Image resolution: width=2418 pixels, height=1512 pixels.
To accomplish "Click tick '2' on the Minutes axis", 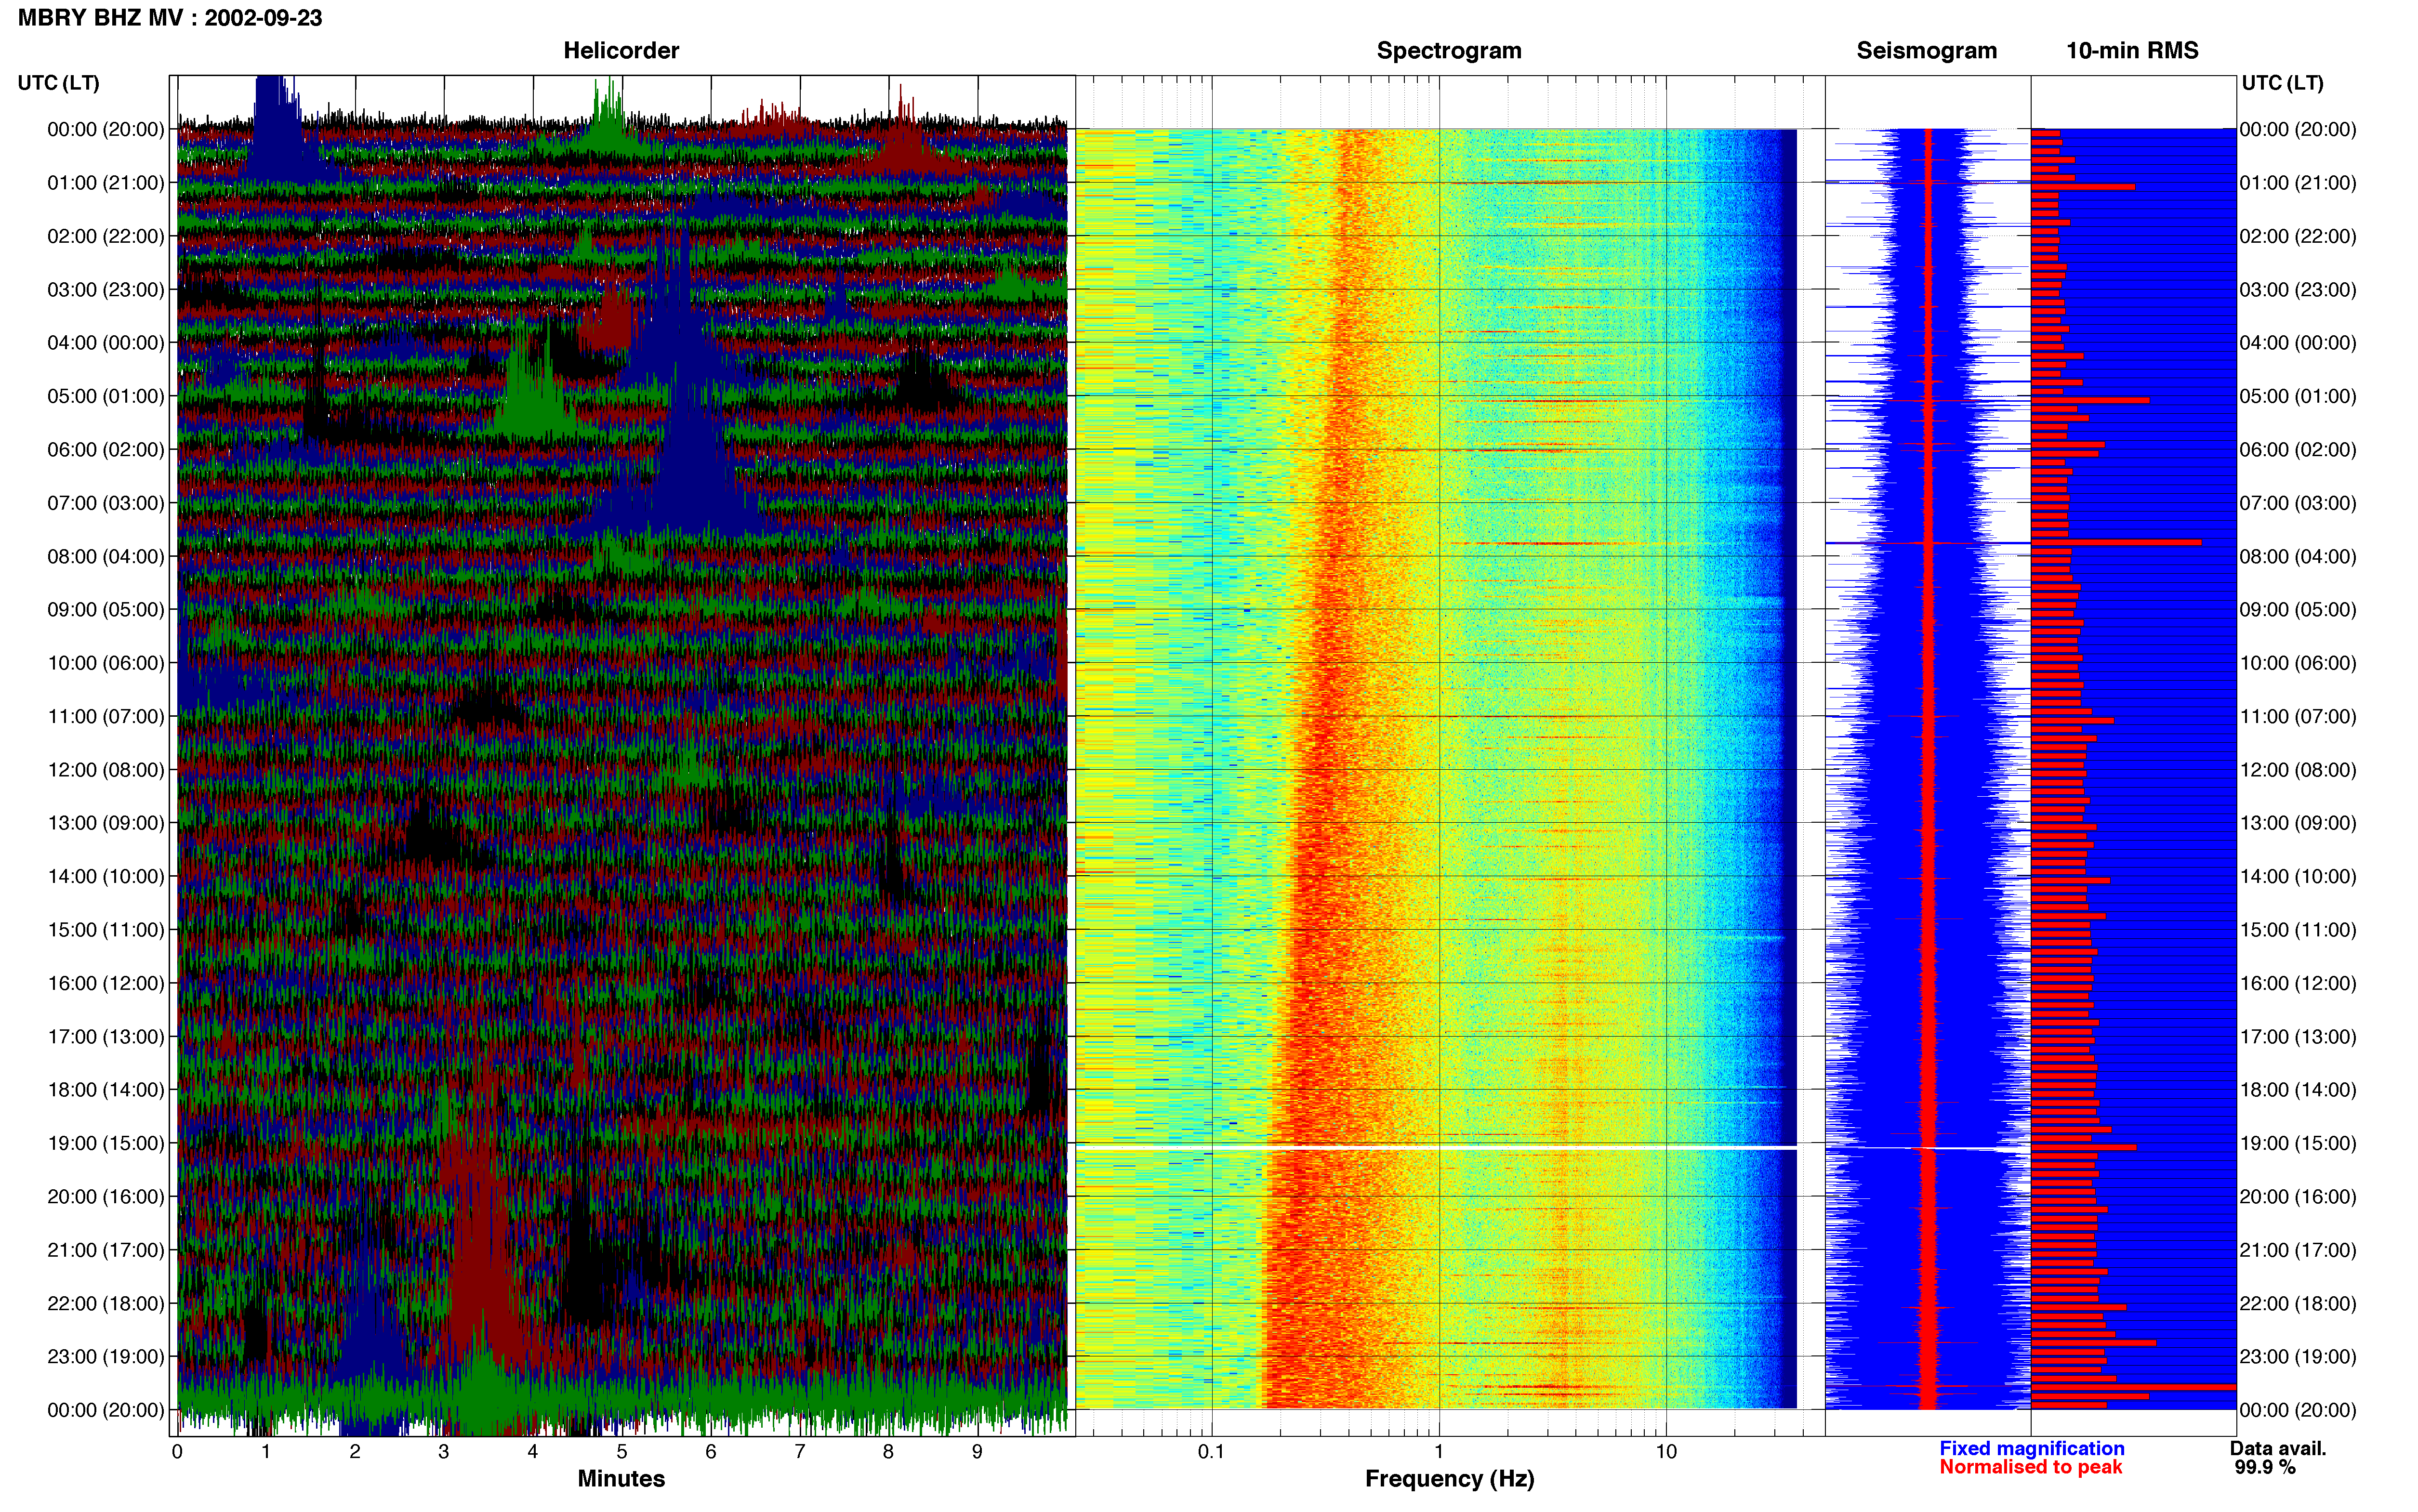I will [x=355, y=1452].
